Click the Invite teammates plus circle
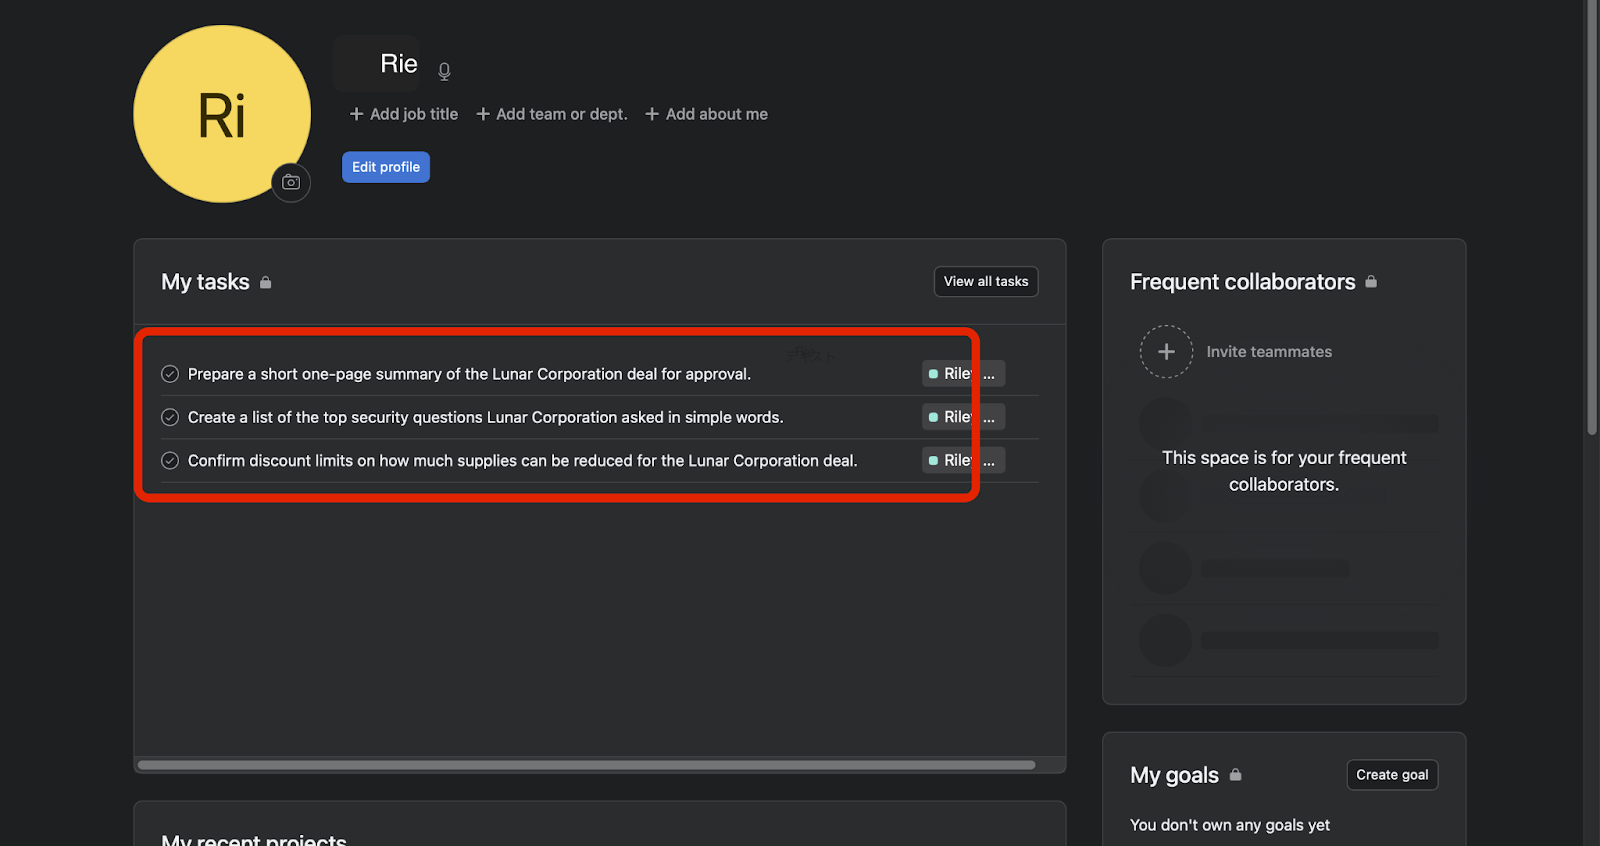 click(x=1166, y=352)
